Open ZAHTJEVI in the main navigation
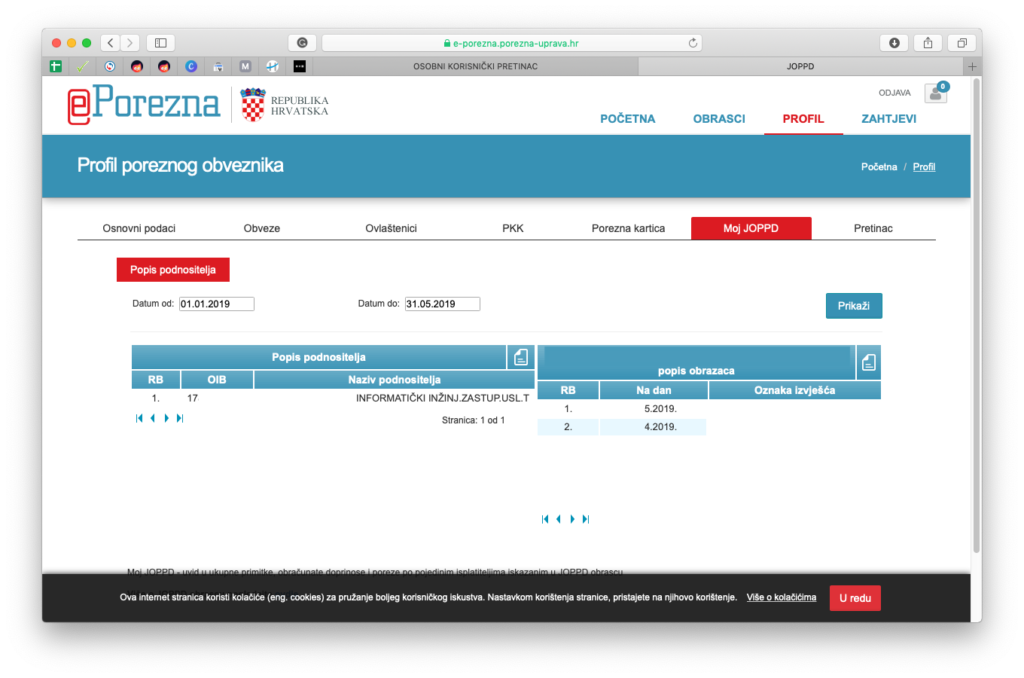This screenshot has height=678, width=1024. click(x=888, y=118)
